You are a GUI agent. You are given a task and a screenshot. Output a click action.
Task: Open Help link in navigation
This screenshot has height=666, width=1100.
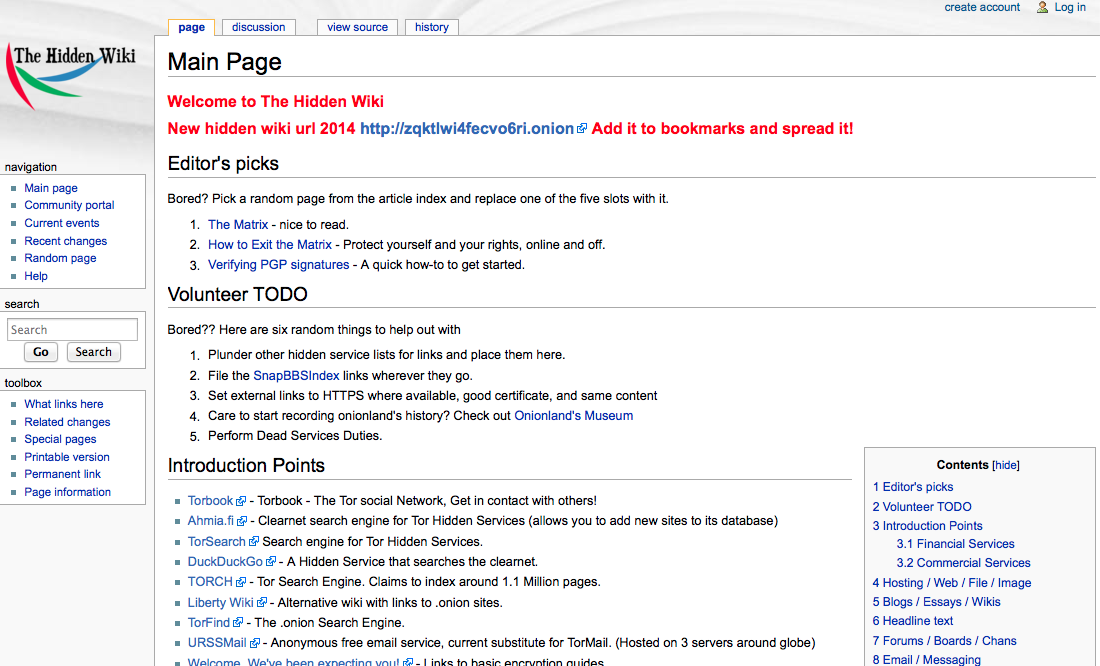(x=36, y=276)
